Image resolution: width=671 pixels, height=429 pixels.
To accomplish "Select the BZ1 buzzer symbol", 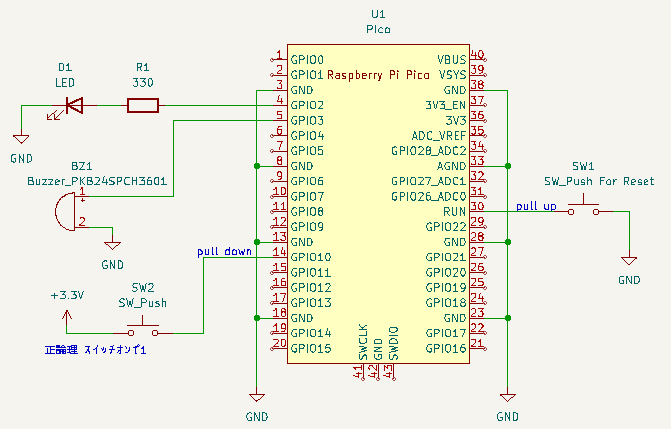I will point(71,212).
